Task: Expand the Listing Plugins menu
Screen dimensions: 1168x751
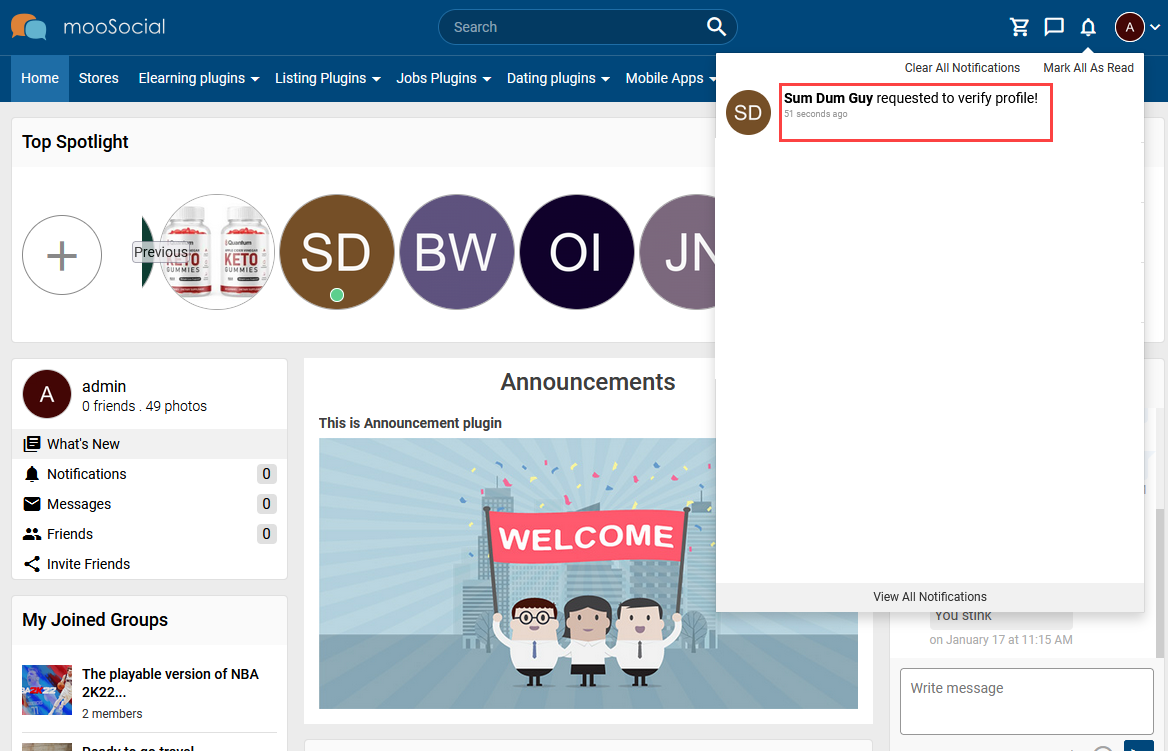Action: click(x=328, y=78)
